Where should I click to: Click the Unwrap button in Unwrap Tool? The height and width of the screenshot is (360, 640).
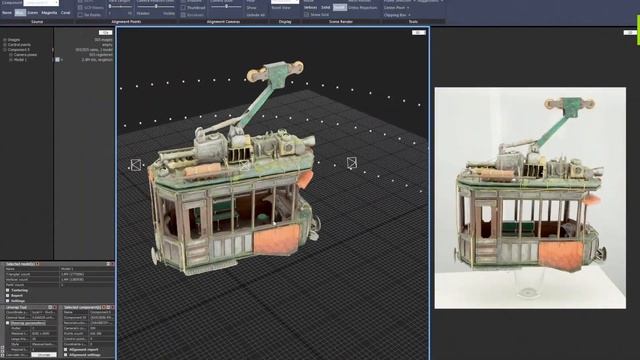[44, 355]
